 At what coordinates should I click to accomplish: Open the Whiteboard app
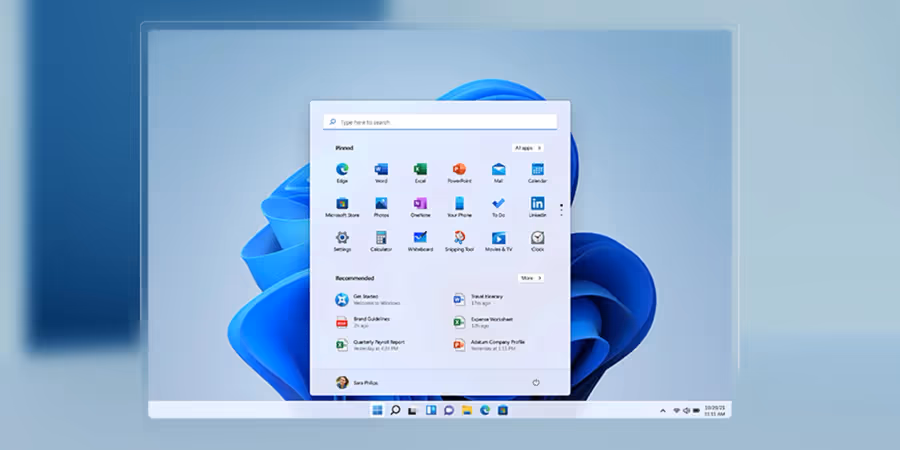tap(420, 241)
